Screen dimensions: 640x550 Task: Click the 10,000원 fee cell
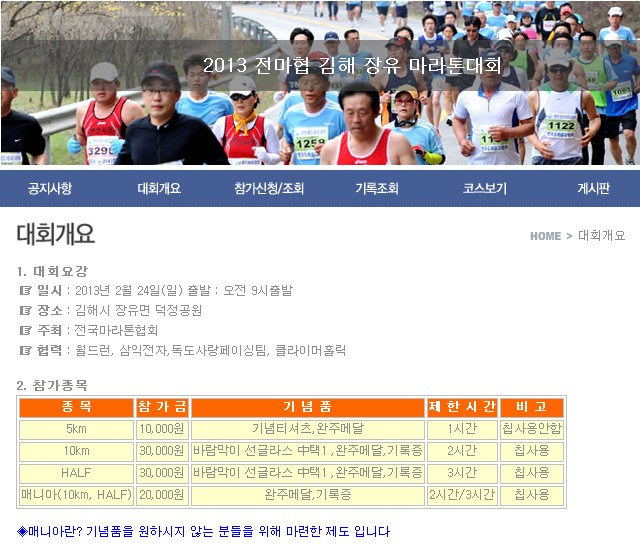[x=162, y=430]
